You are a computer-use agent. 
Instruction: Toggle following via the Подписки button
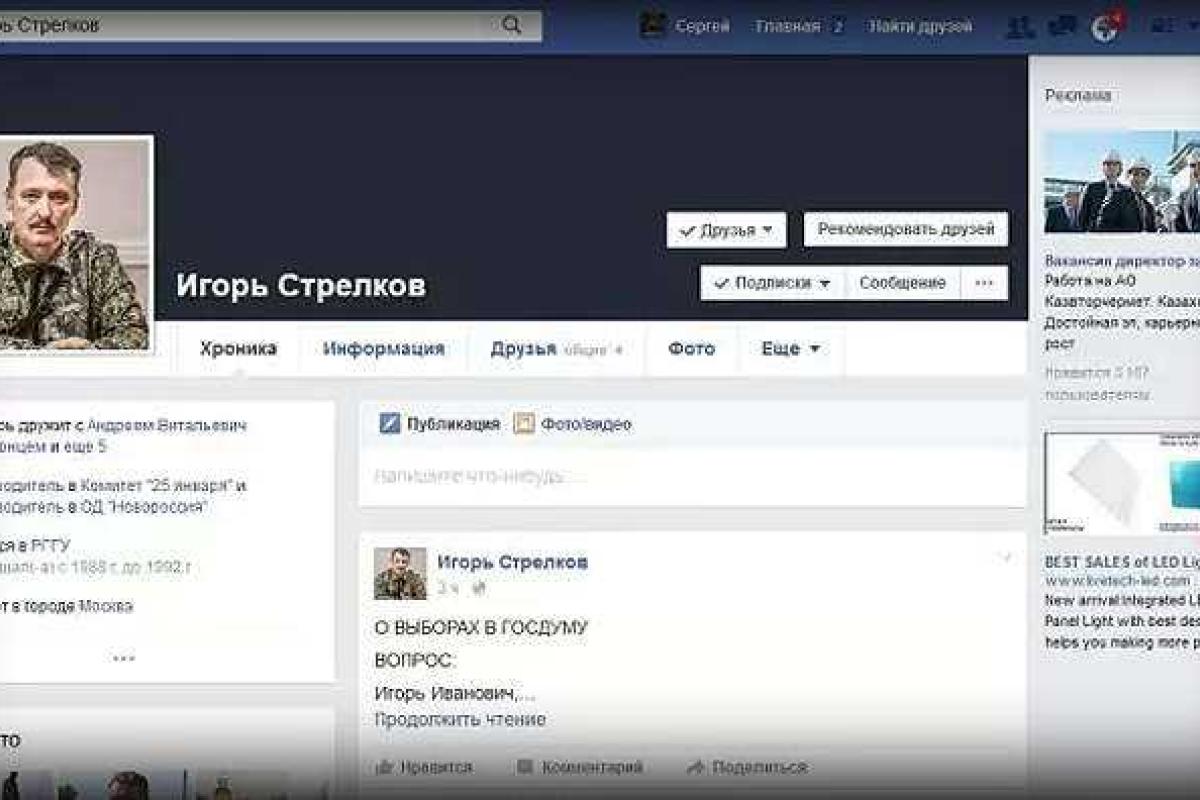(771, 282)
